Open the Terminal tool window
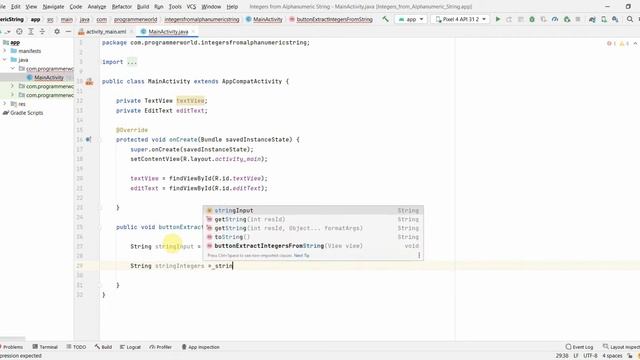The width and height of the screenshot is (640, 360). click(x=45, y=347)
